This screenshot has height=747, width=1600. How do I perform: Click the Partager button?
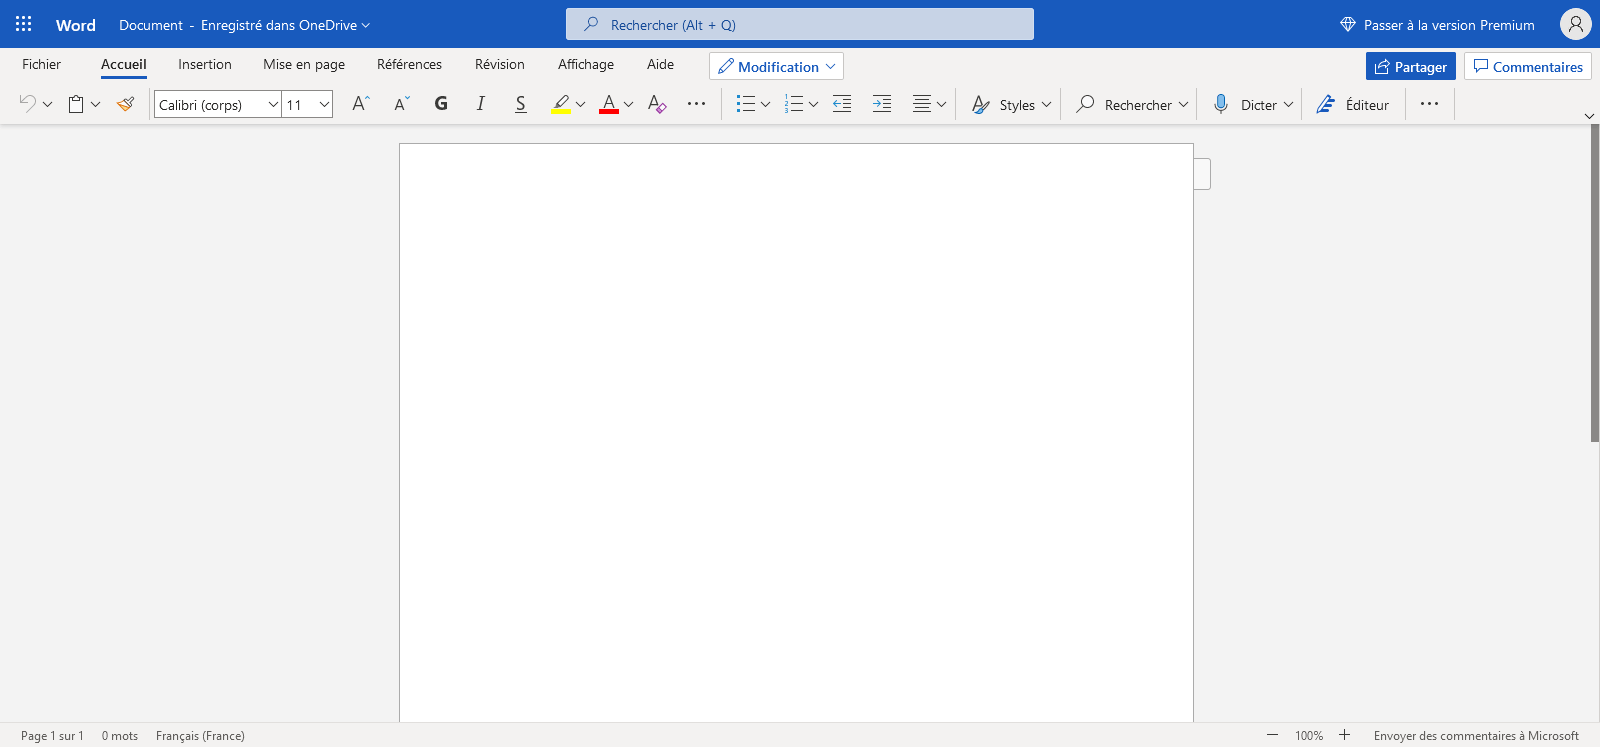[x=1410, y=66]
